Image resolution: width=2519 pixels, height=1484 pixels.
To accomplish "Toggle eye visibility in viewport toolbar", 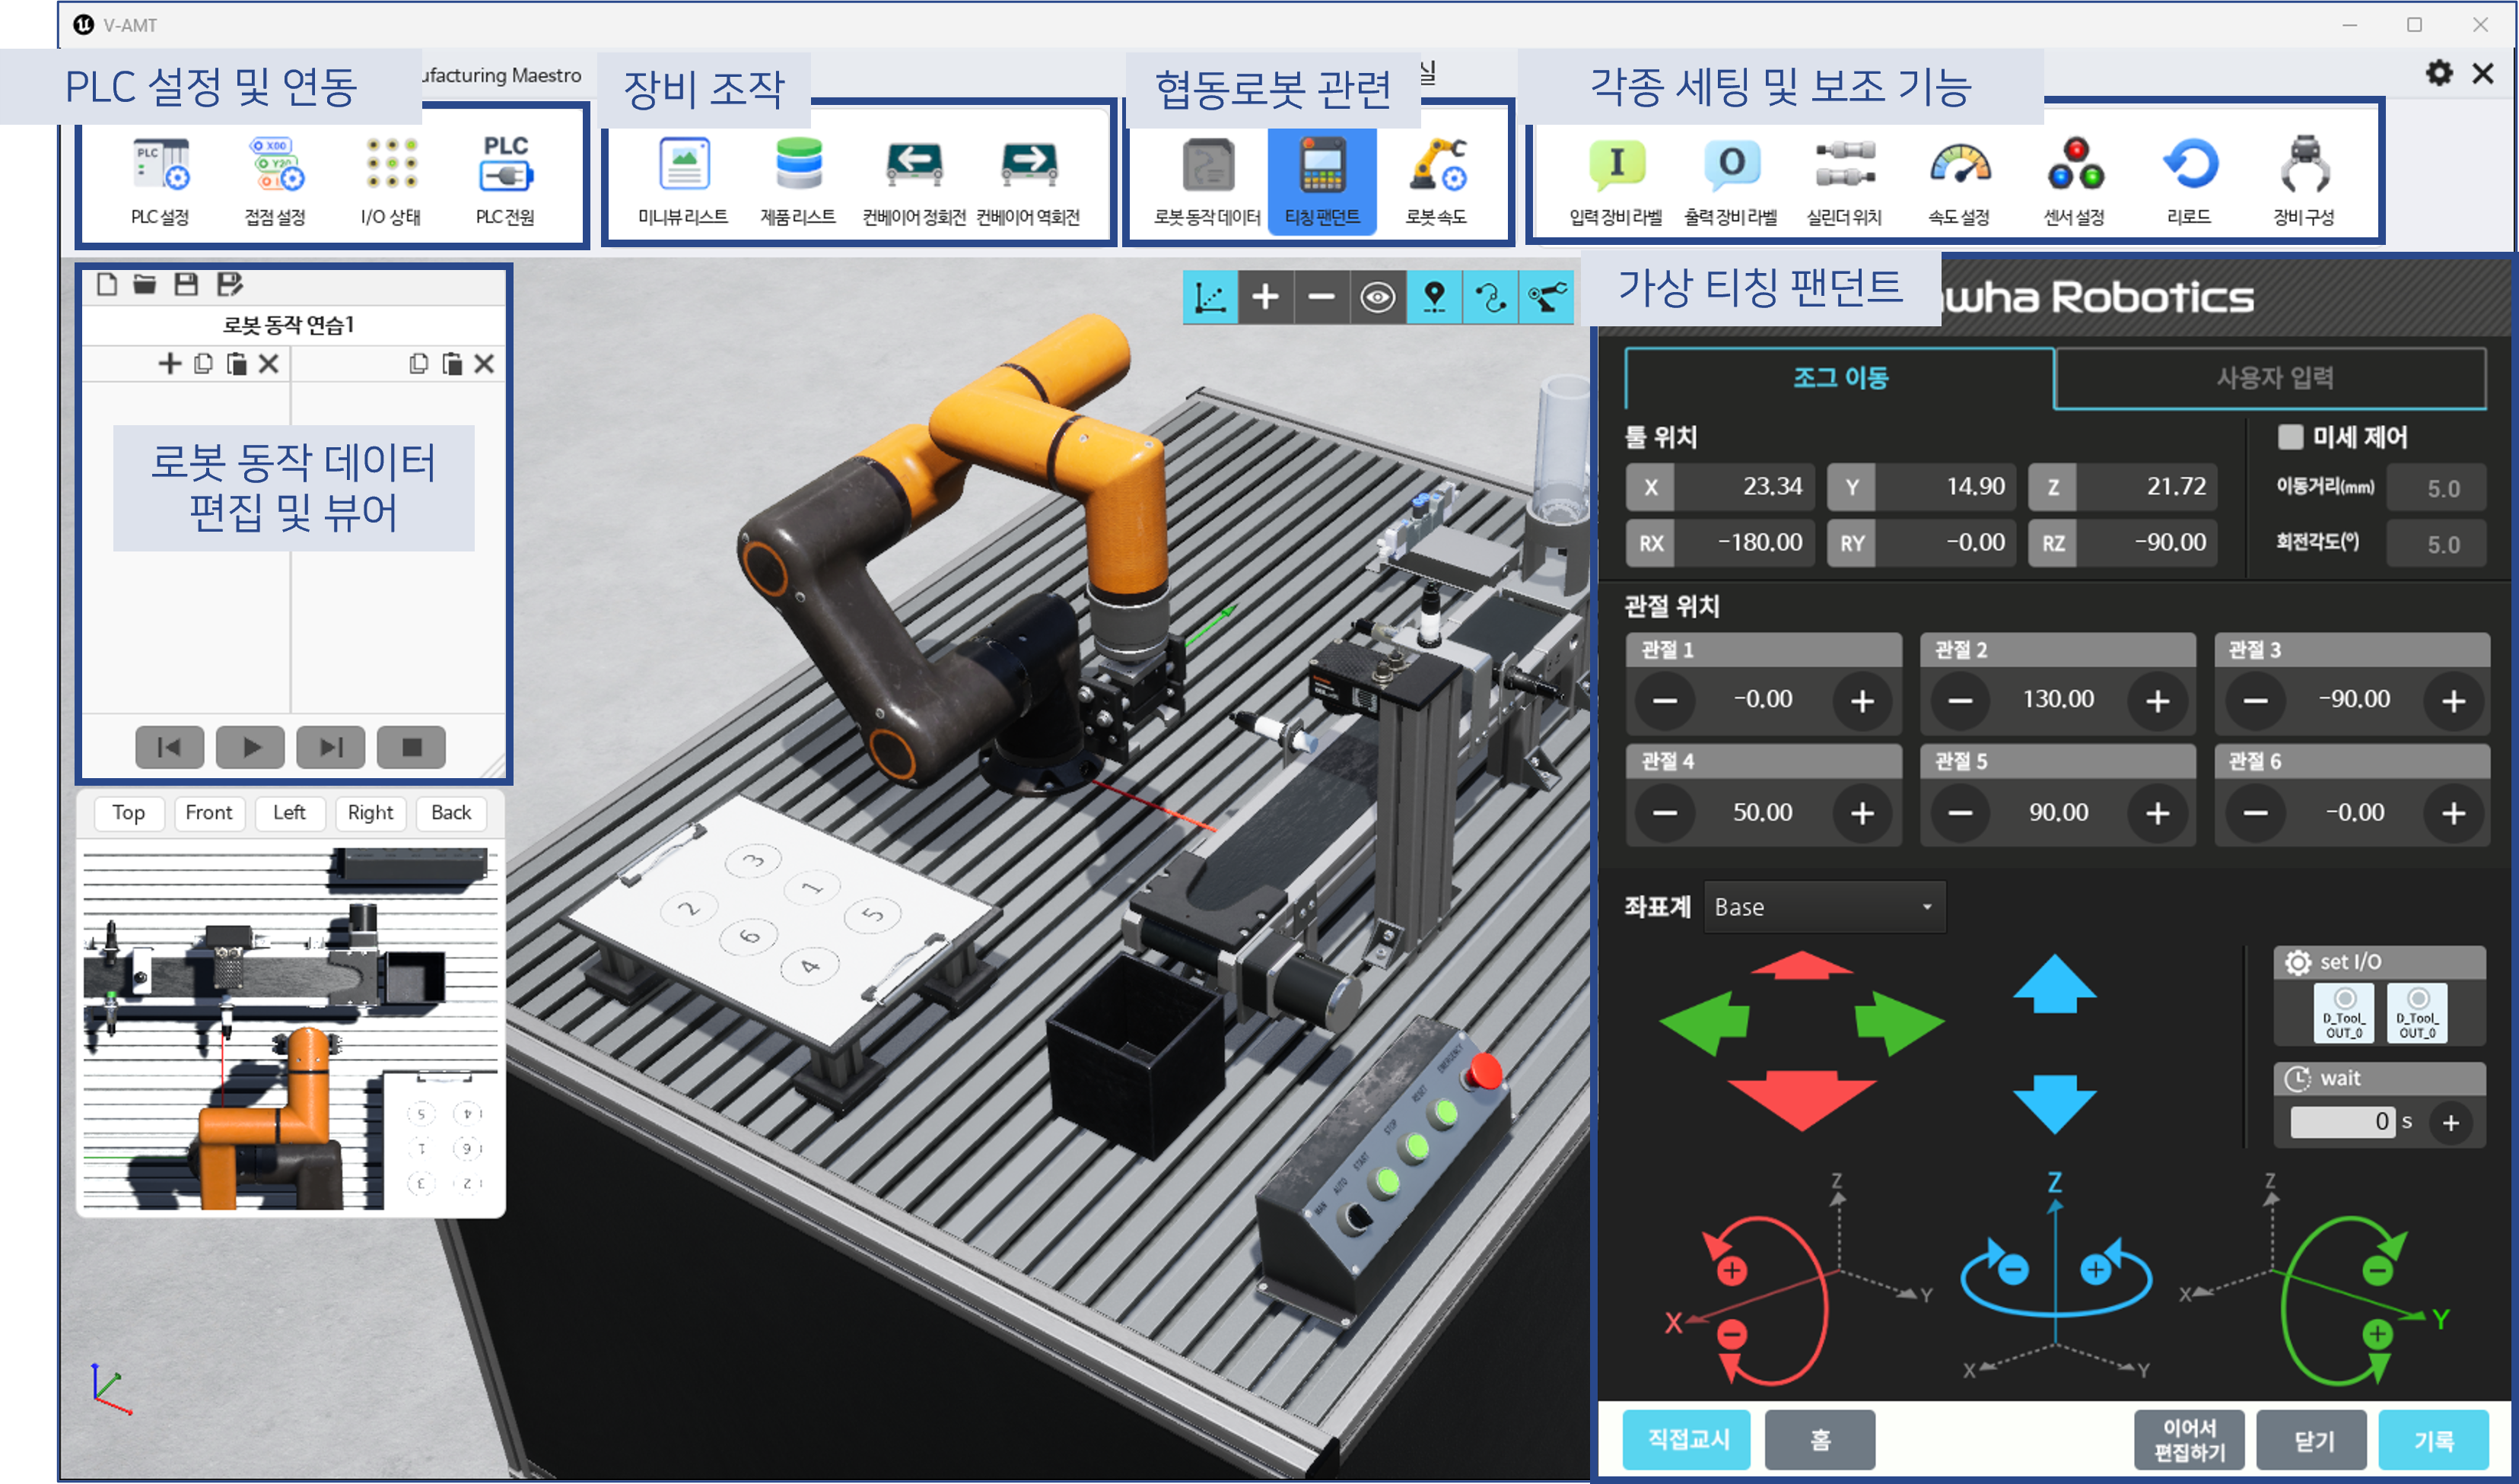I will tap(1378, 297).
